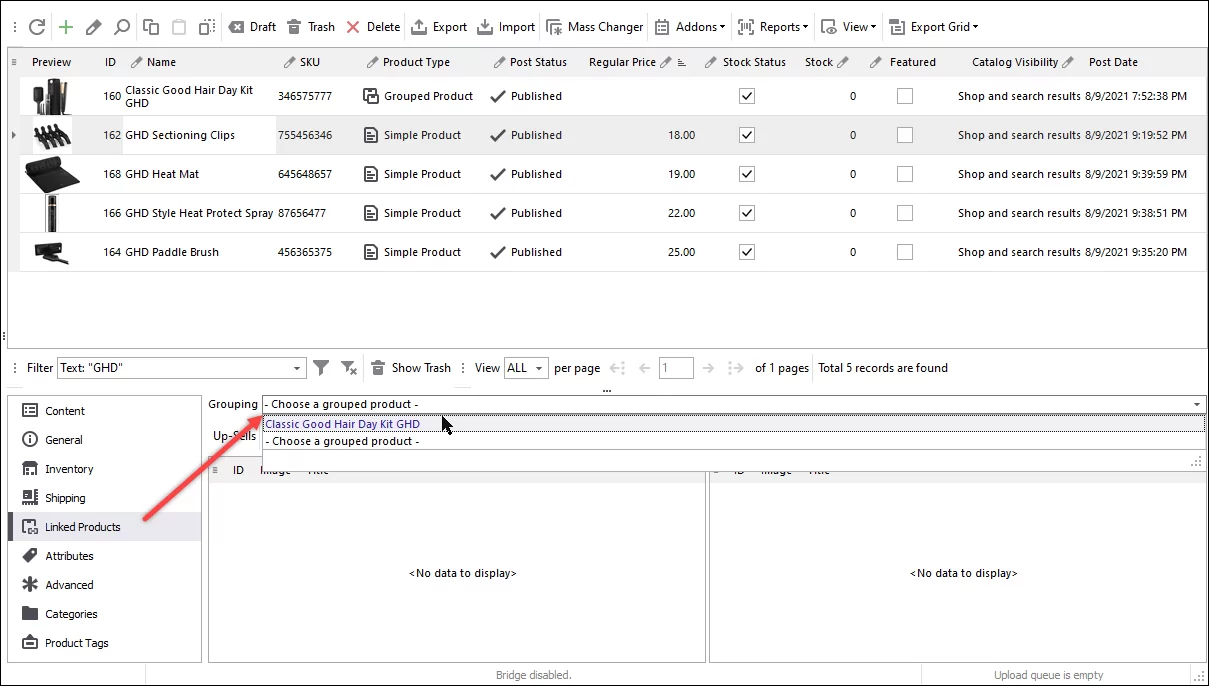Open the Up-Sells tab
The width and height of the screenshot is (1209, 686).
tap(233, 435)
